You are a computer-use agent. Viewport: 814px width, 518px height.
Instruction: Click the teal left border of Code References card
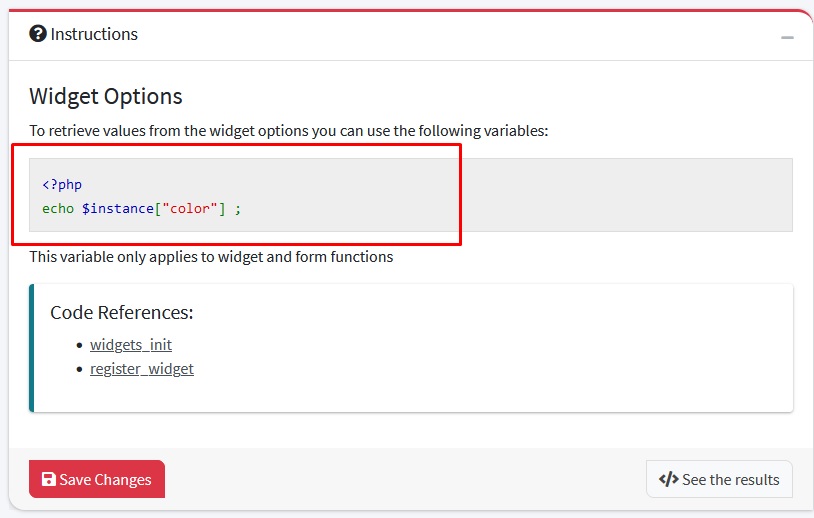click(x=32, y=348)
